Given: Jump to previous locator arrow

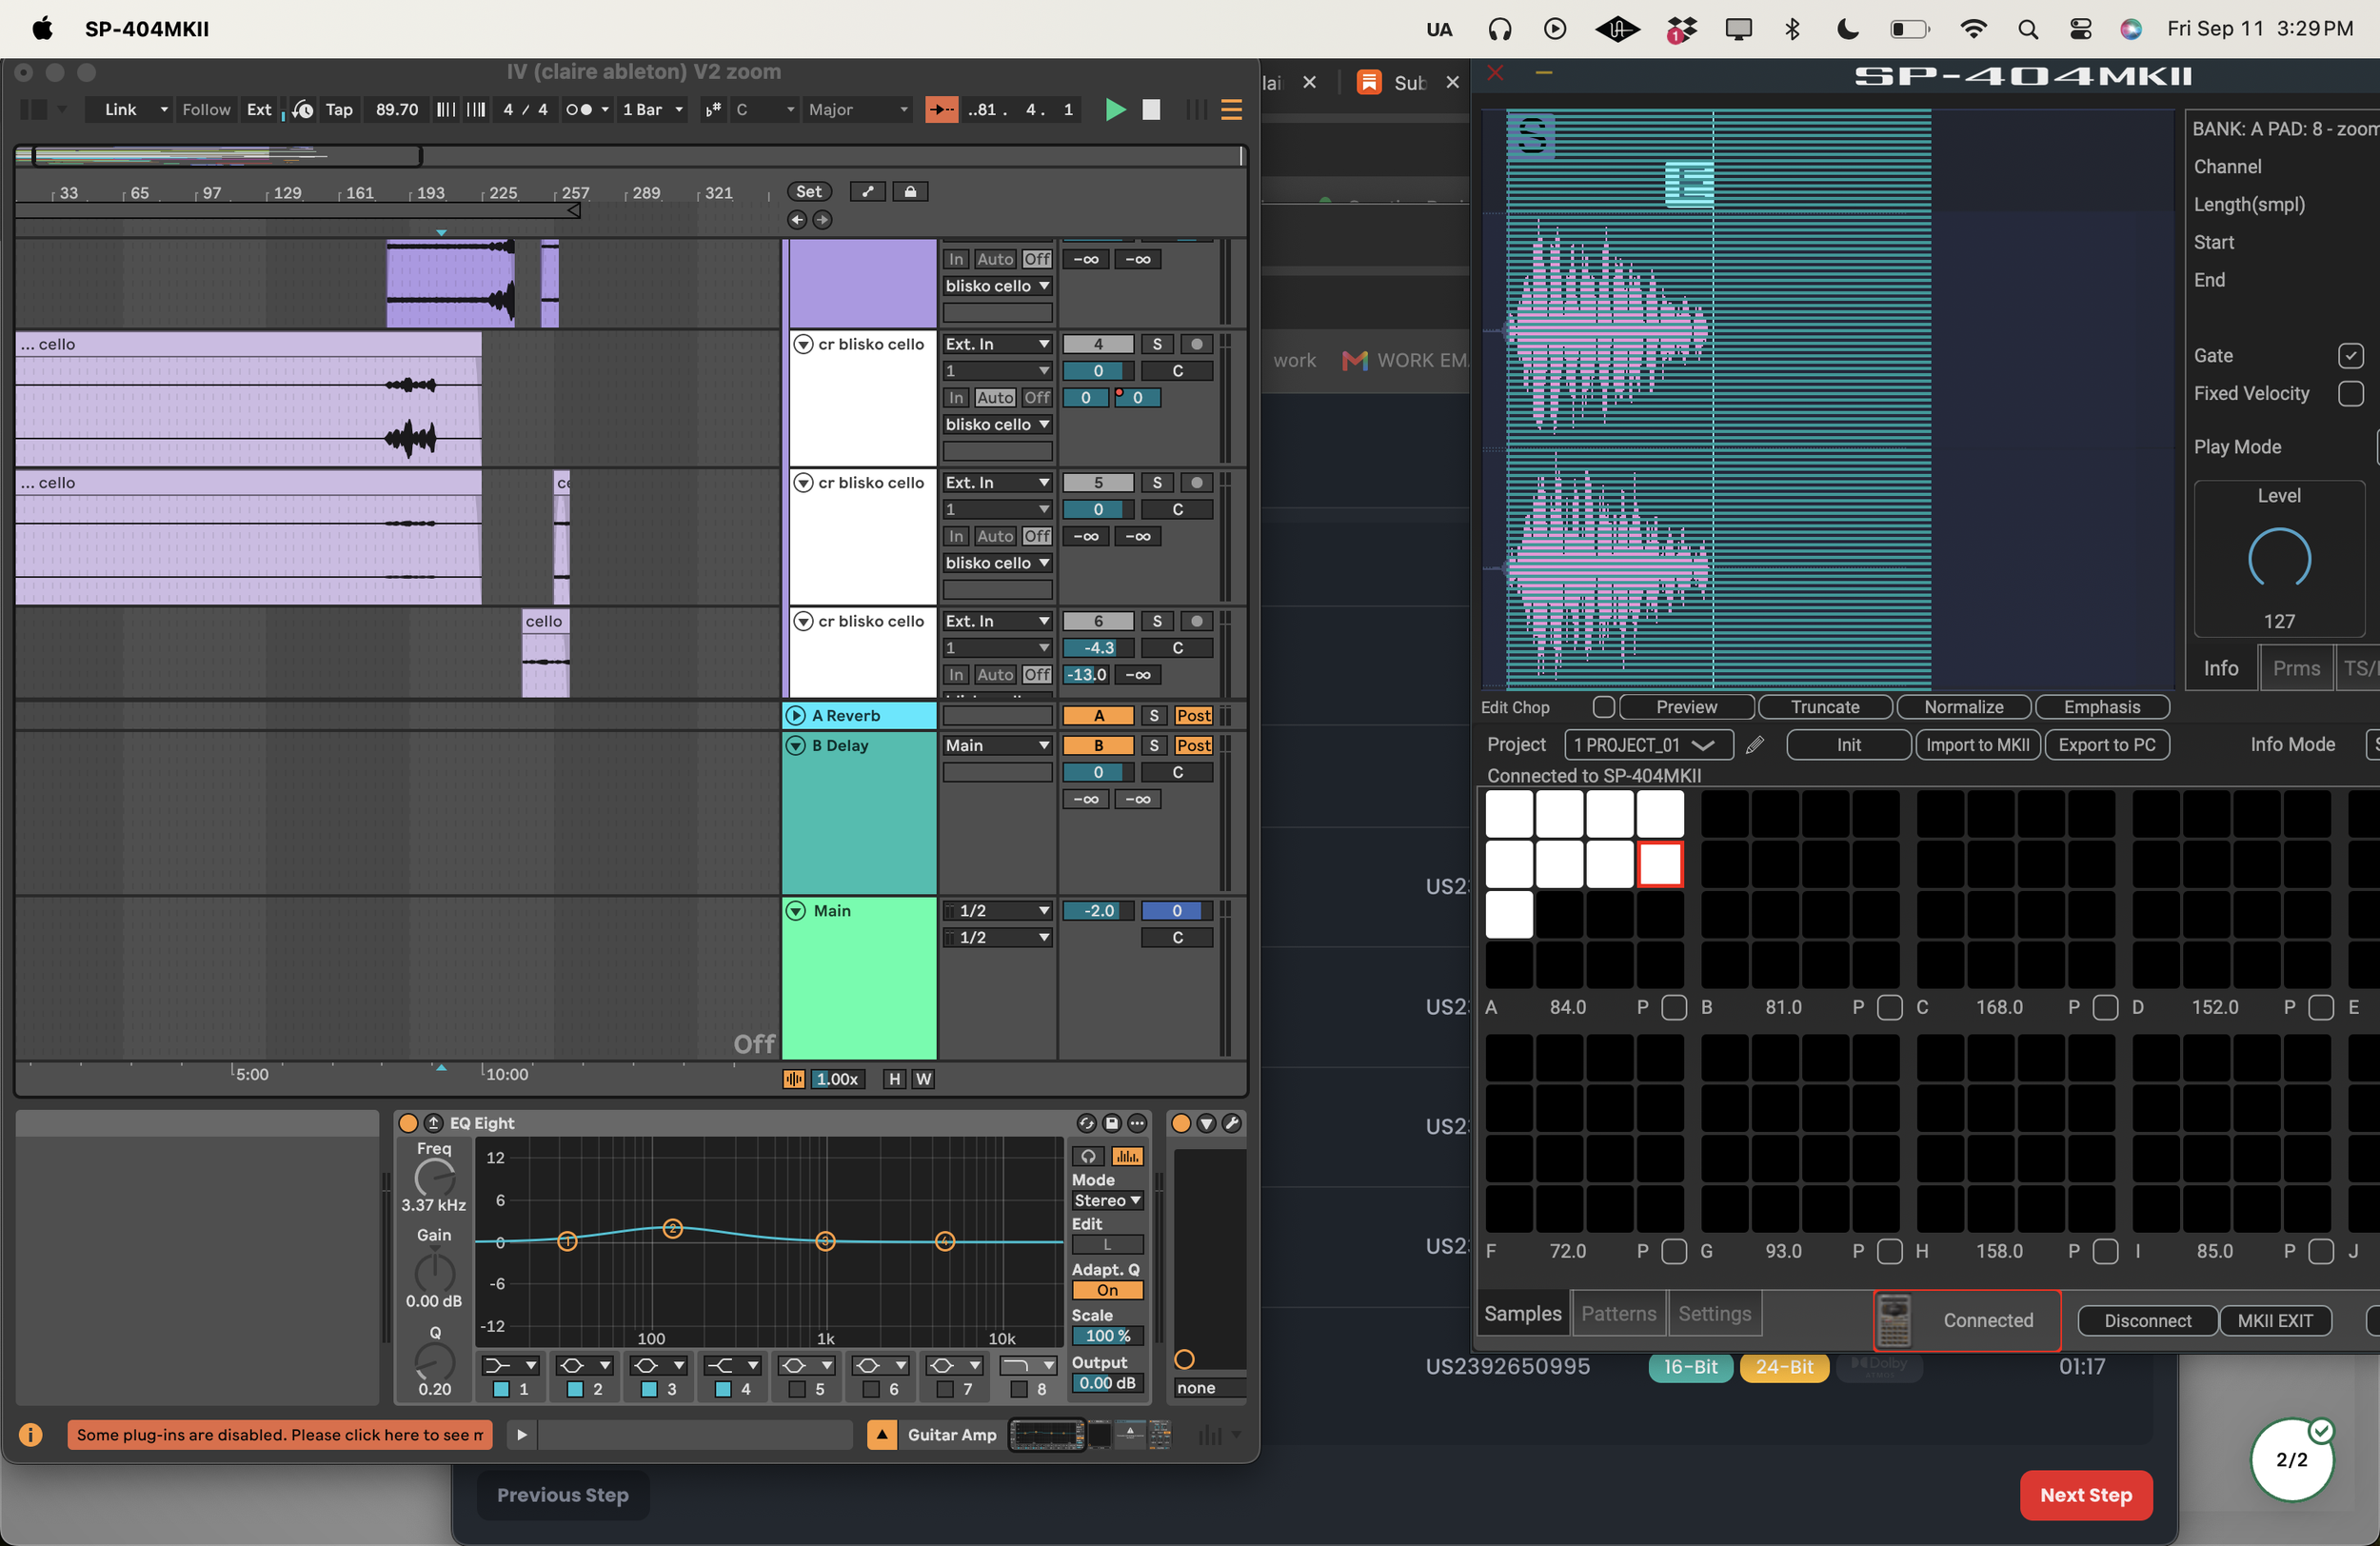Looking at the screenshot, I should (x=796, y=220).
